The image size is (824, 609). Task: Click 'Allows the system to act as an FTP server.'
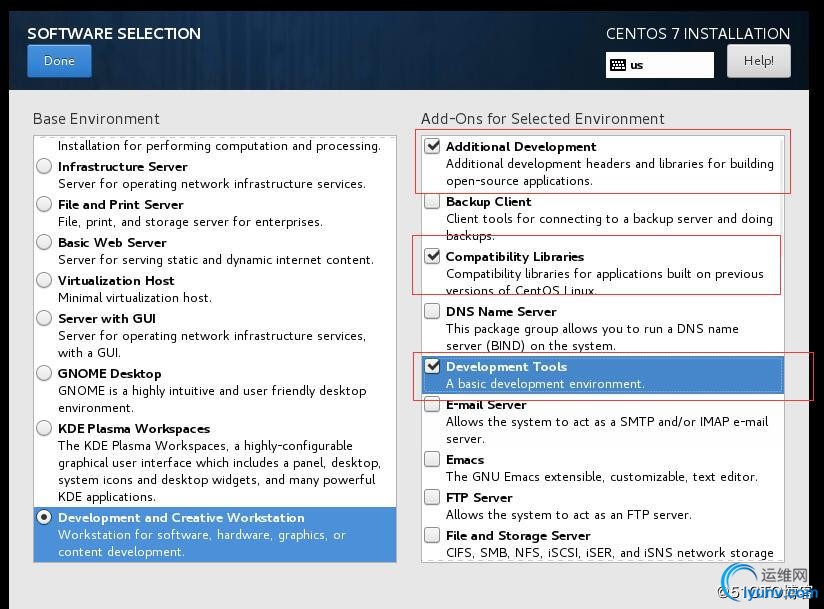point(569,515)
